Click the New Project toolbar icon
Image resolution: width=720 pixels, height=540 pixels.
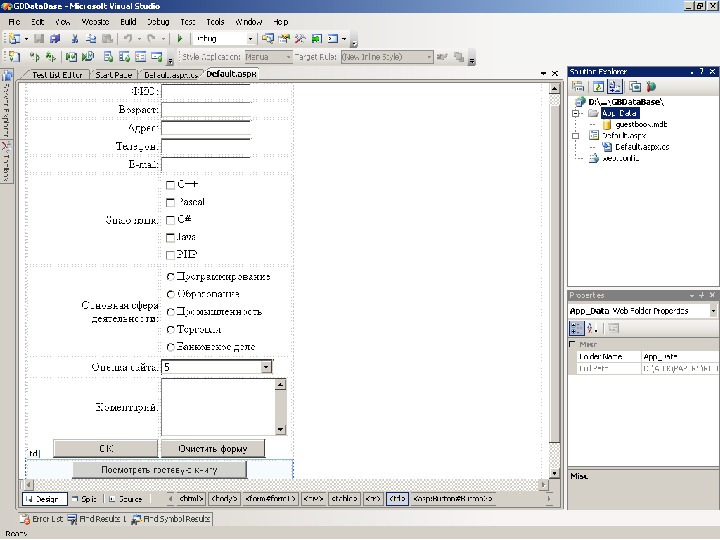15,39
